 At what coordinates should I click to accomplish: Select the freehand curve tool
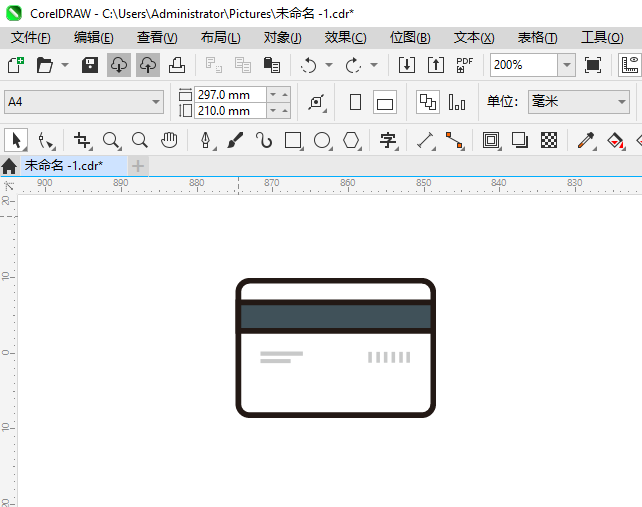tap(264, 140)
